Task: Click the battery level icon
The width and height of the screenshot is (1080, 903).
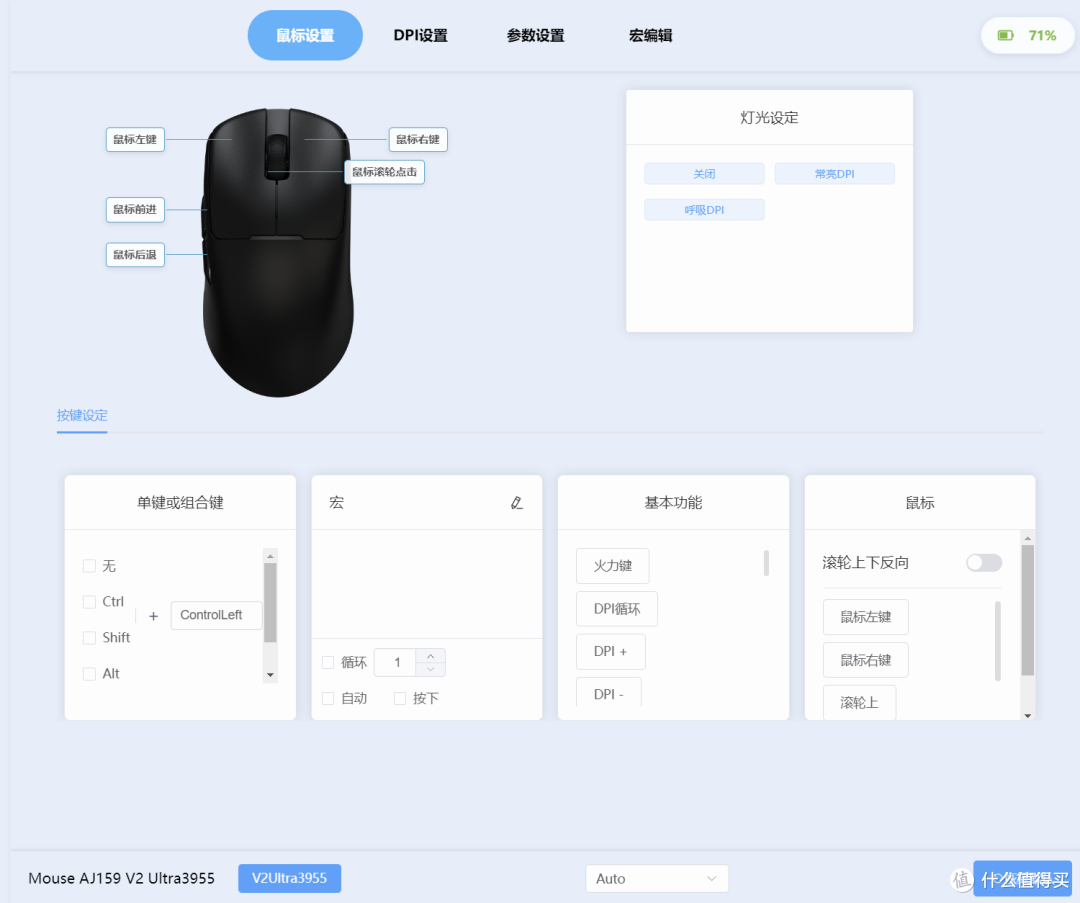Action: click(x=1006, y=35)
